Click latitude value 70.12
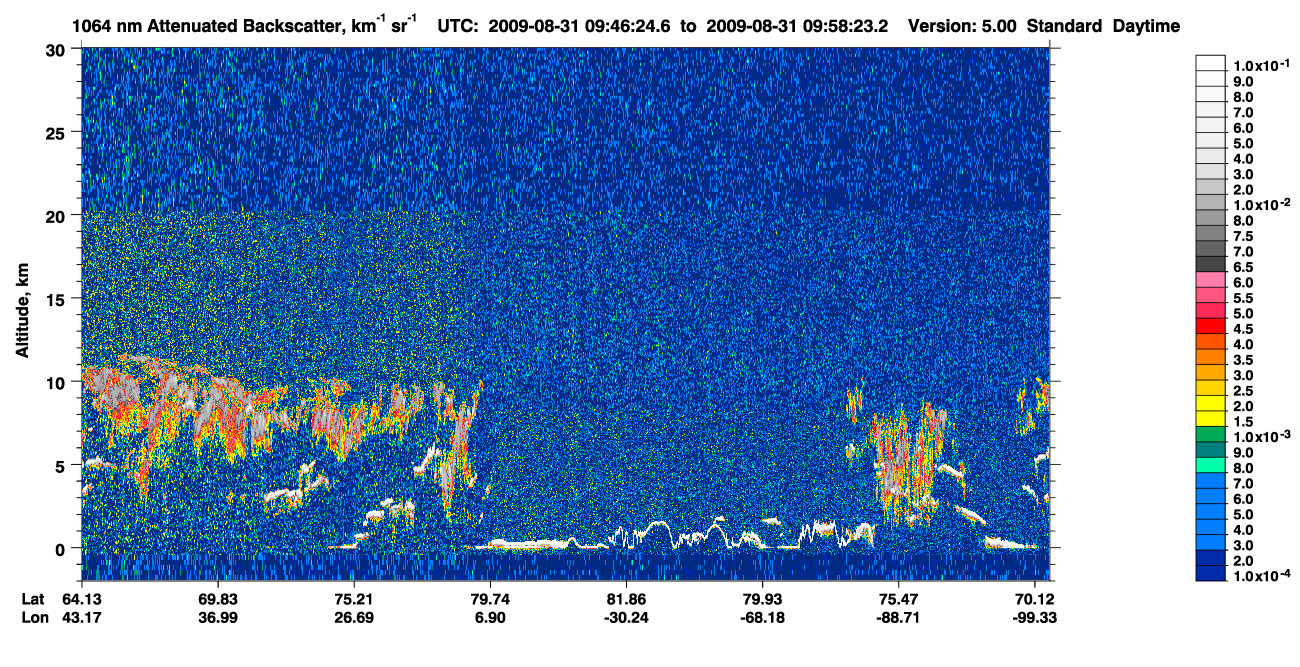The width and height of the screenshot is (1300, 667). click(x=1034, y=598)
